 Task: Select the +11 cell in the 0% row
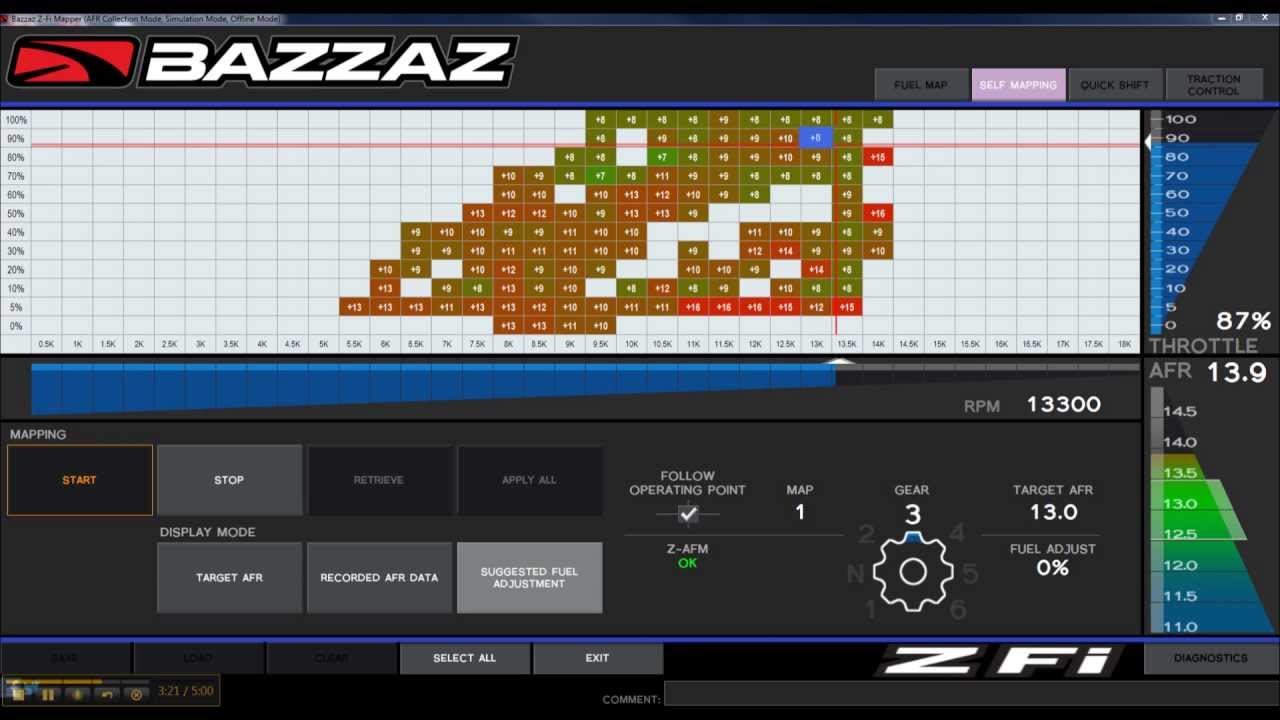[570, 326]
